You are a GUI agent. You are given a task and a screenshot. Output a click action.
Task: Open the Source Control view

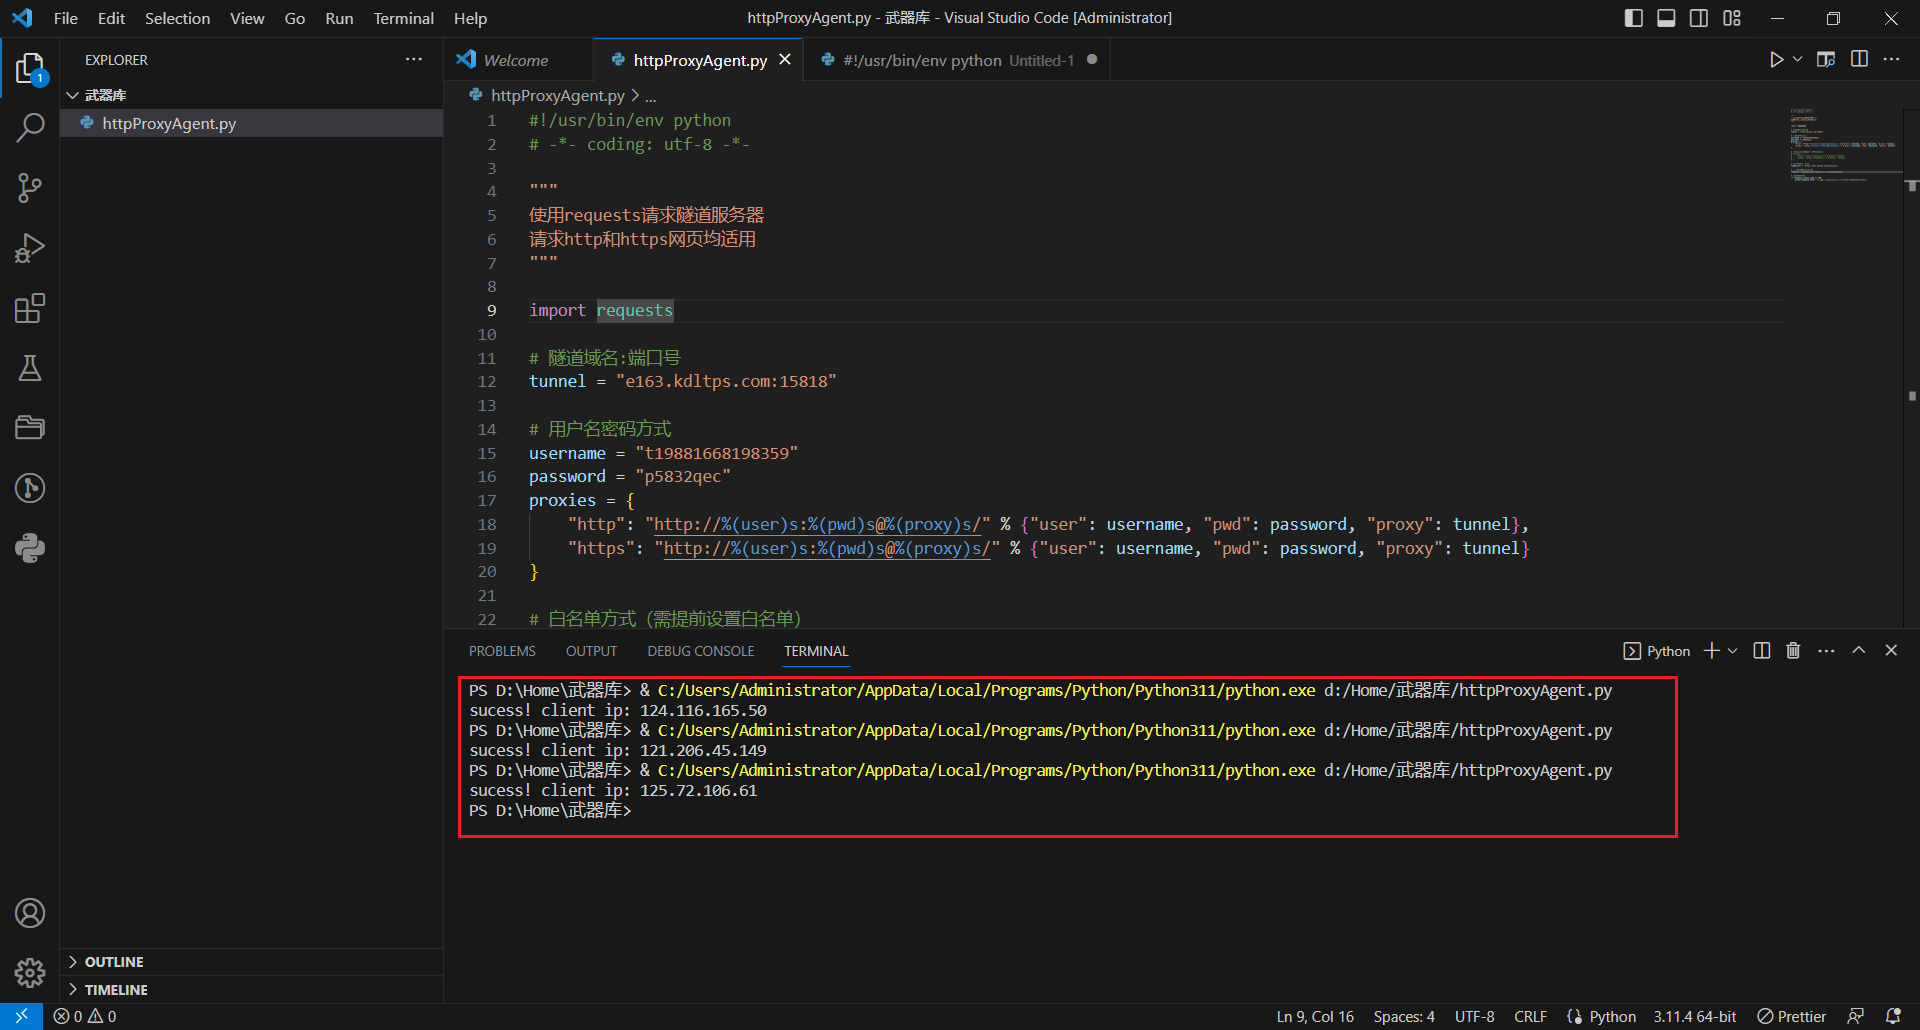click(x=30, y=188)
